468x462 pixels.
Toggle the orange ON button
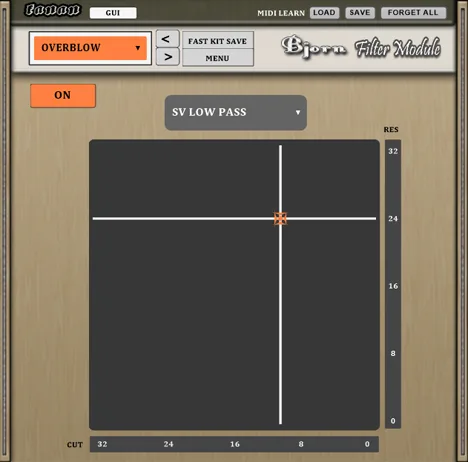[63, 96]
